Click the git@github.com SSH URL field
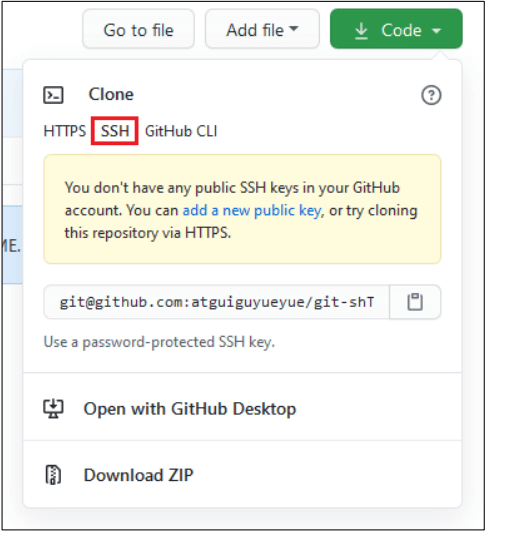Screen dimensions: 506x535 (216, 302)
